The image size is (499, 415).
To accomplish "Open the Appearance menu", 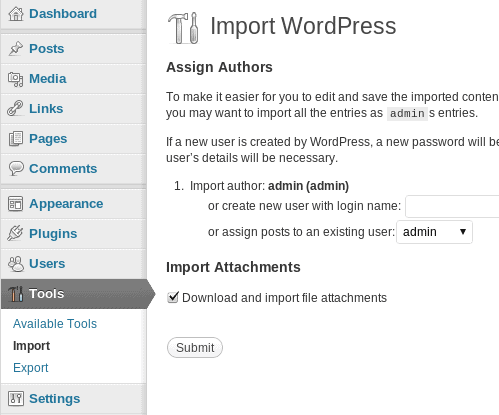I will point(66,204).
